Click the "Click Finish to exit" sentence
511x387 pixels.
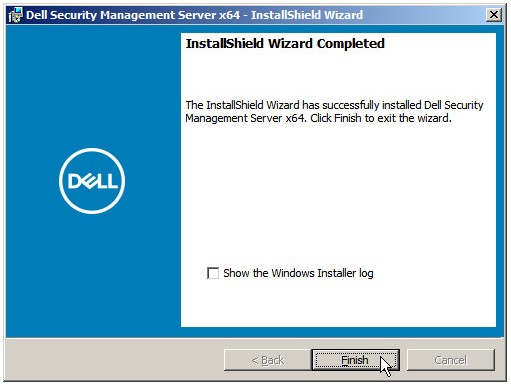381,118
